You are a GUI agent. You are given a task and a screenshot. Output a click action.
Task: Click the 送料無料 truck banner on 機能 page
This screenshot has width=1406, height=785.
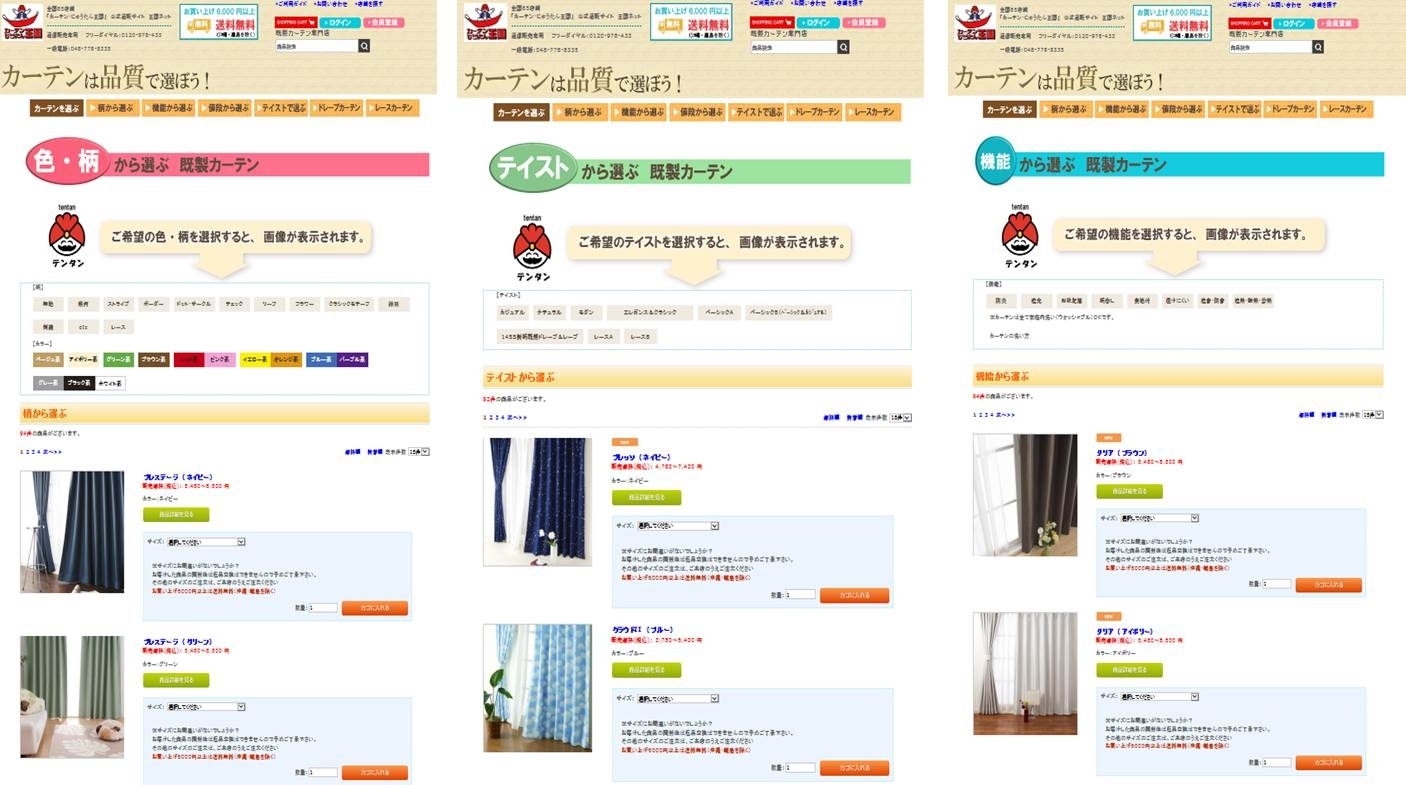click(1172, 22)
